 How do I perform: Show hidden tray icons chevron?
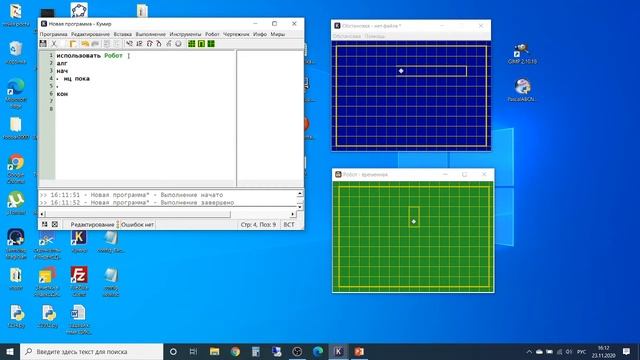click(529, 351)
